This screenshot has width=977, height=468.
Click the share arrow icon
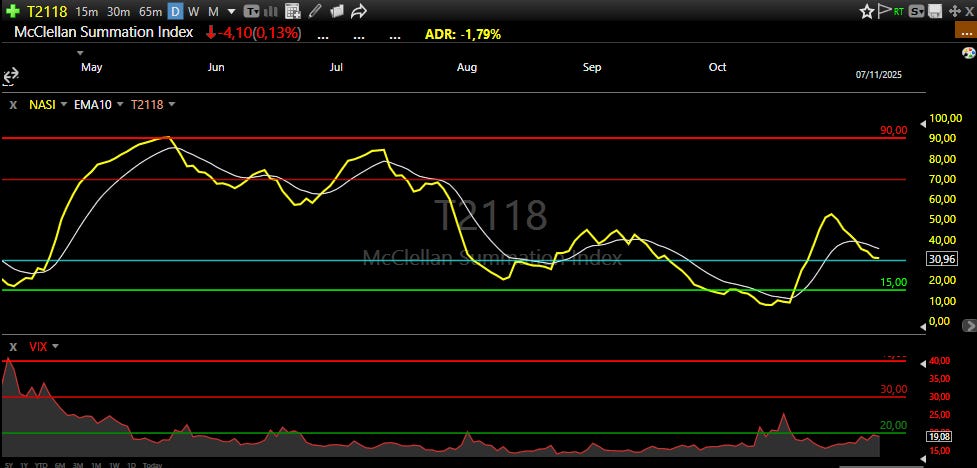pos(359,11)
